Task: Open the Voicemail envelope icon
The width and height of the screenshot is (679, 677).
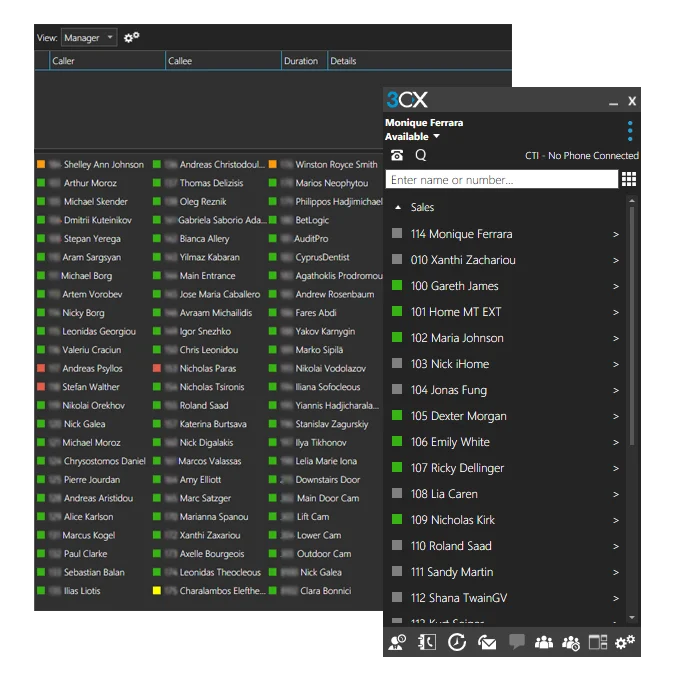Action: (x=487, y=643)
